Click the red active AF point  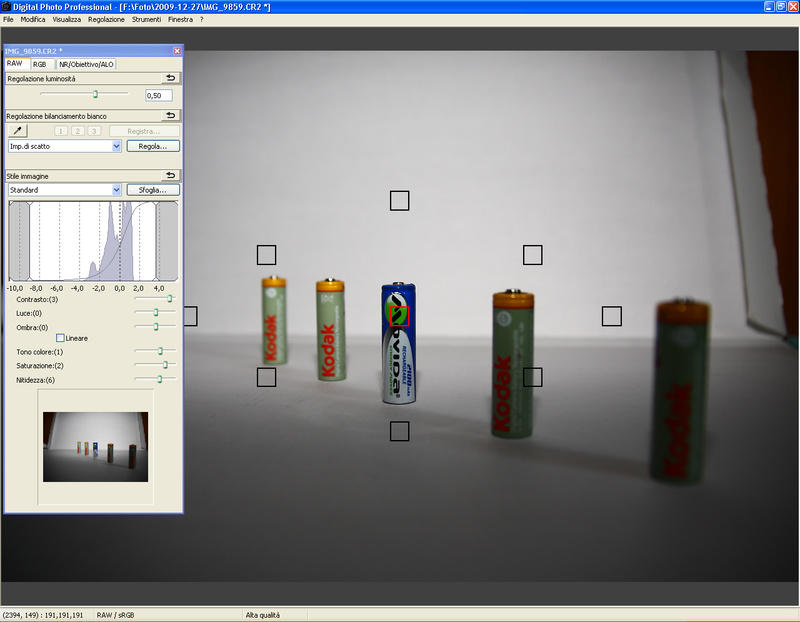tap(399, 316)
